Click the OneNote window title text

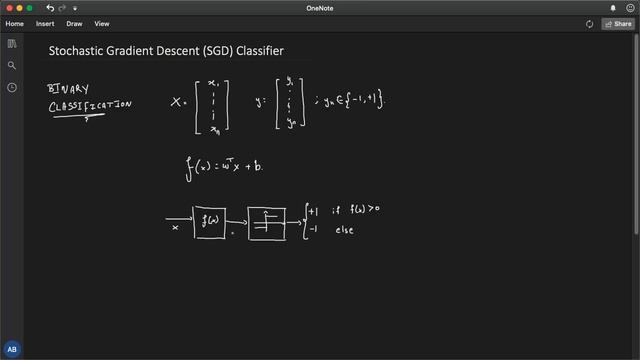click(320, 8)
